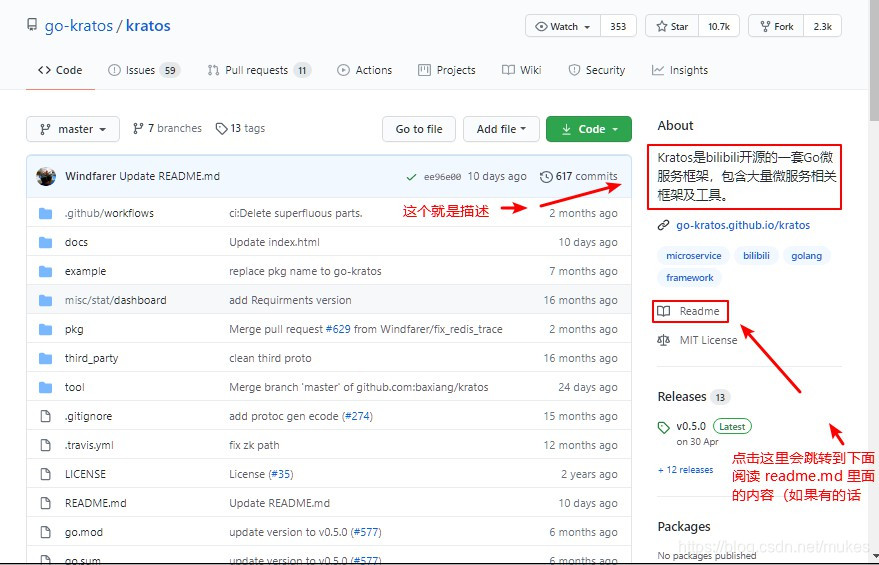
Task: Switch to the Actions tab
Action: pyautogui.click(x=364, y=70)
